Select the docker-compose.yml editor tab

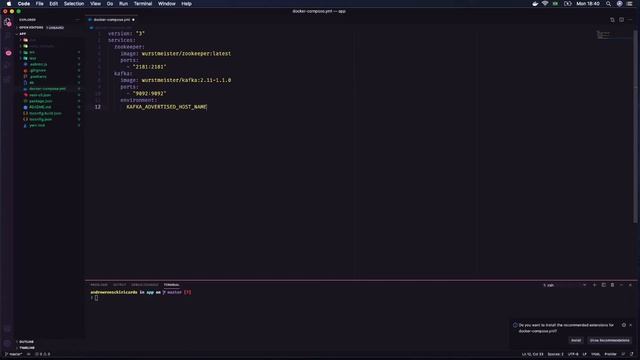(111, 20)
